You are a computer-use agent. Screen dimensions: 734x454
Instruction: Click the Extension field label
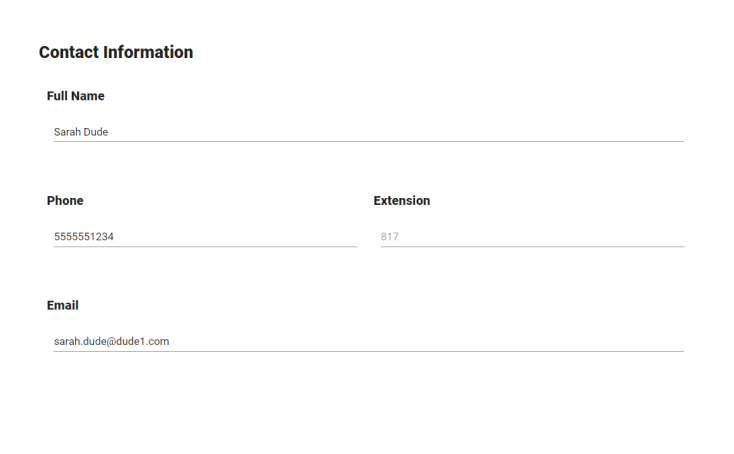[402, 201]
